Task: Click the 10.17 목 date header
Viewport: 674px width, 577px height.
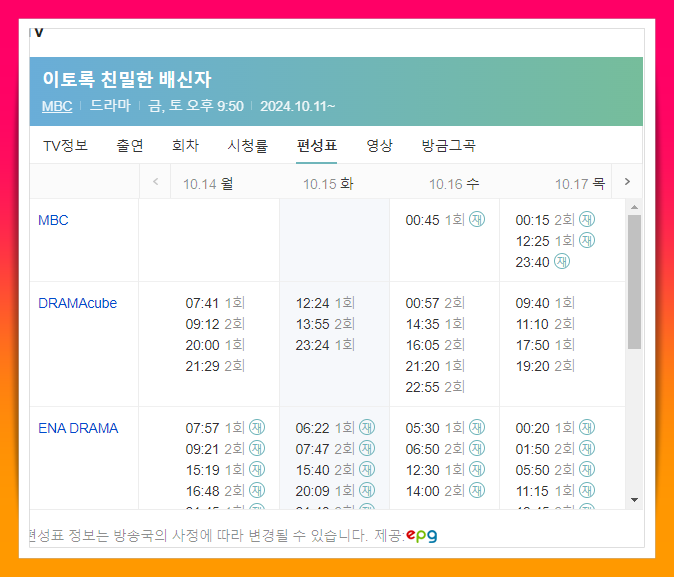Action: click(580, 184)
